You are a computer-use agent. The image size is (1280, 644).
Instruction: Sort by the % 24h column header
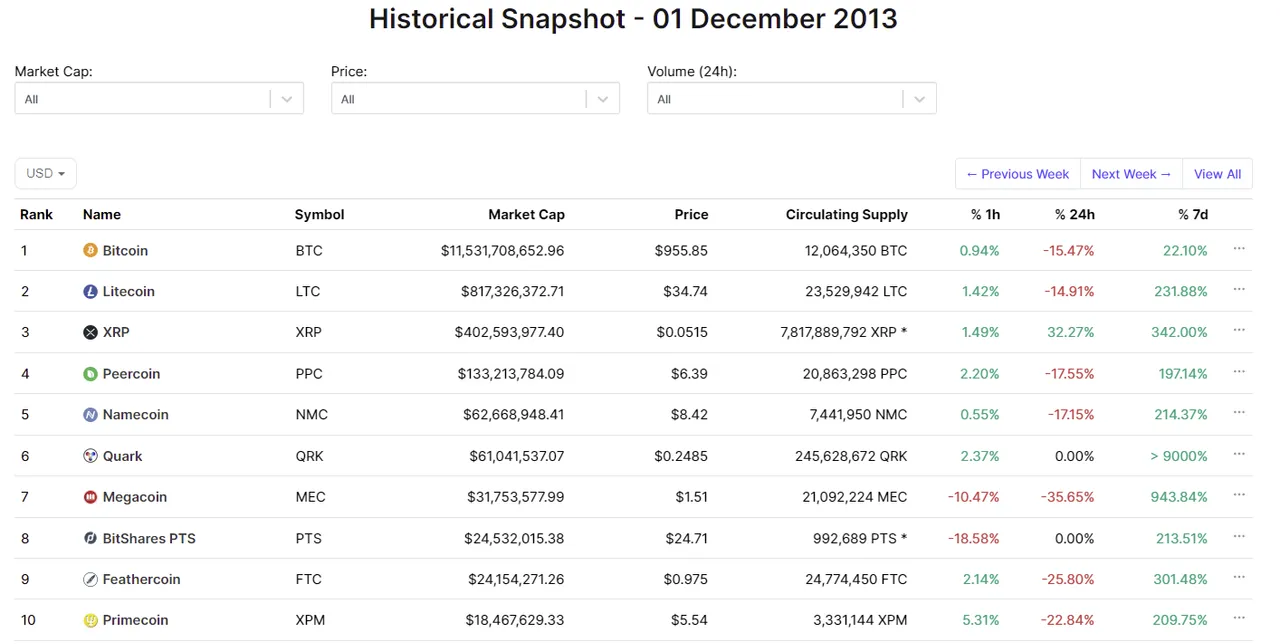point(1075,215)
